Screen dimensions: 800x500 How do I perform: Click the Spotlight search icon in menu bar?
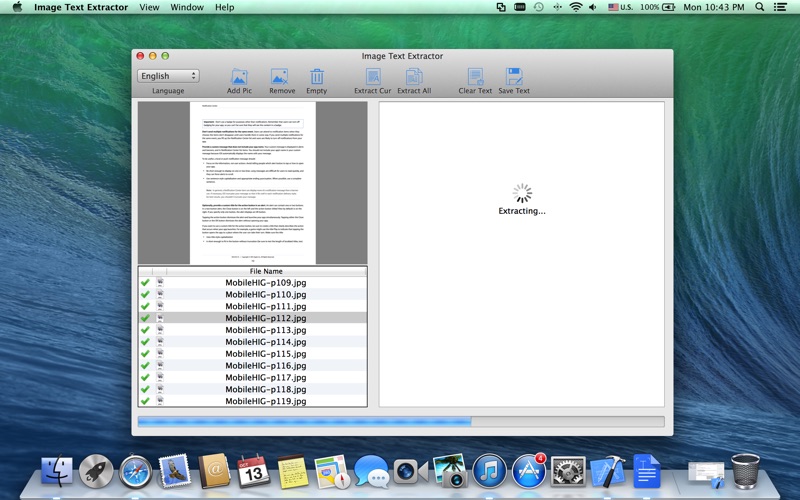pos(760,7)
